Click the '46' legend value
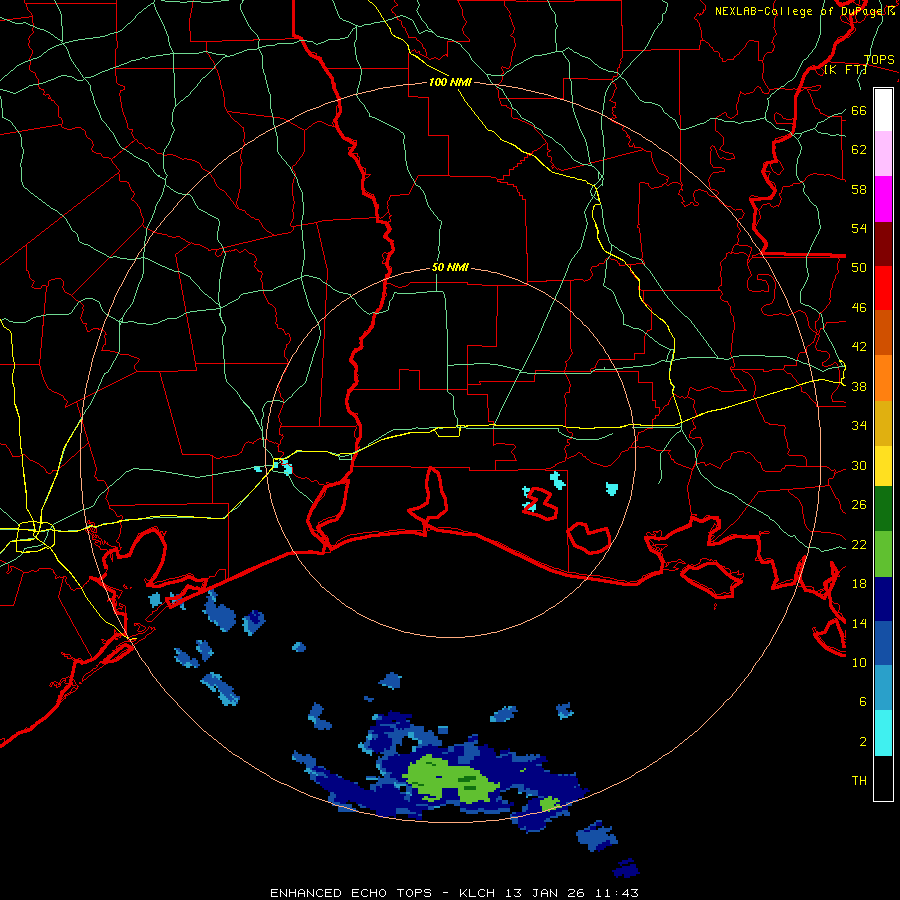Viewport: 900px width, 900px height. point(859,308)
